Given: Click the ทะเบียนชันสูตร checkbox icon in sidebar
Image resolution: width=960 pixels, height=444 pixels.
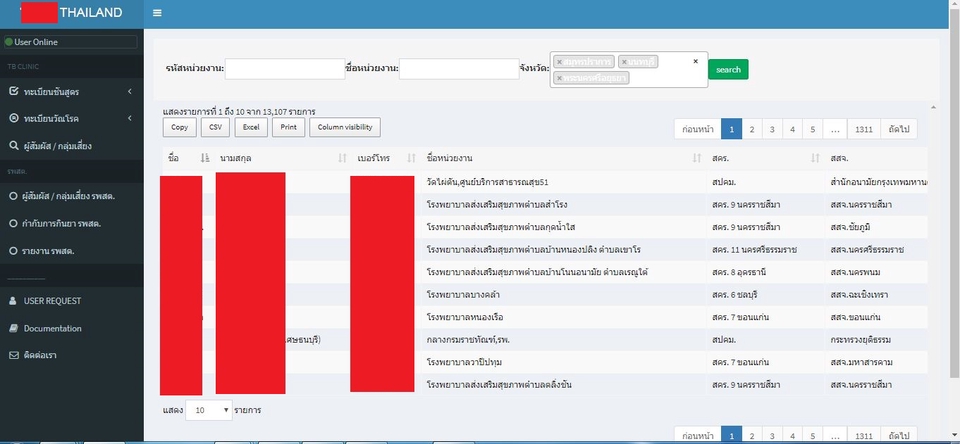Looking at the screenshot, I should pos(13,92).
